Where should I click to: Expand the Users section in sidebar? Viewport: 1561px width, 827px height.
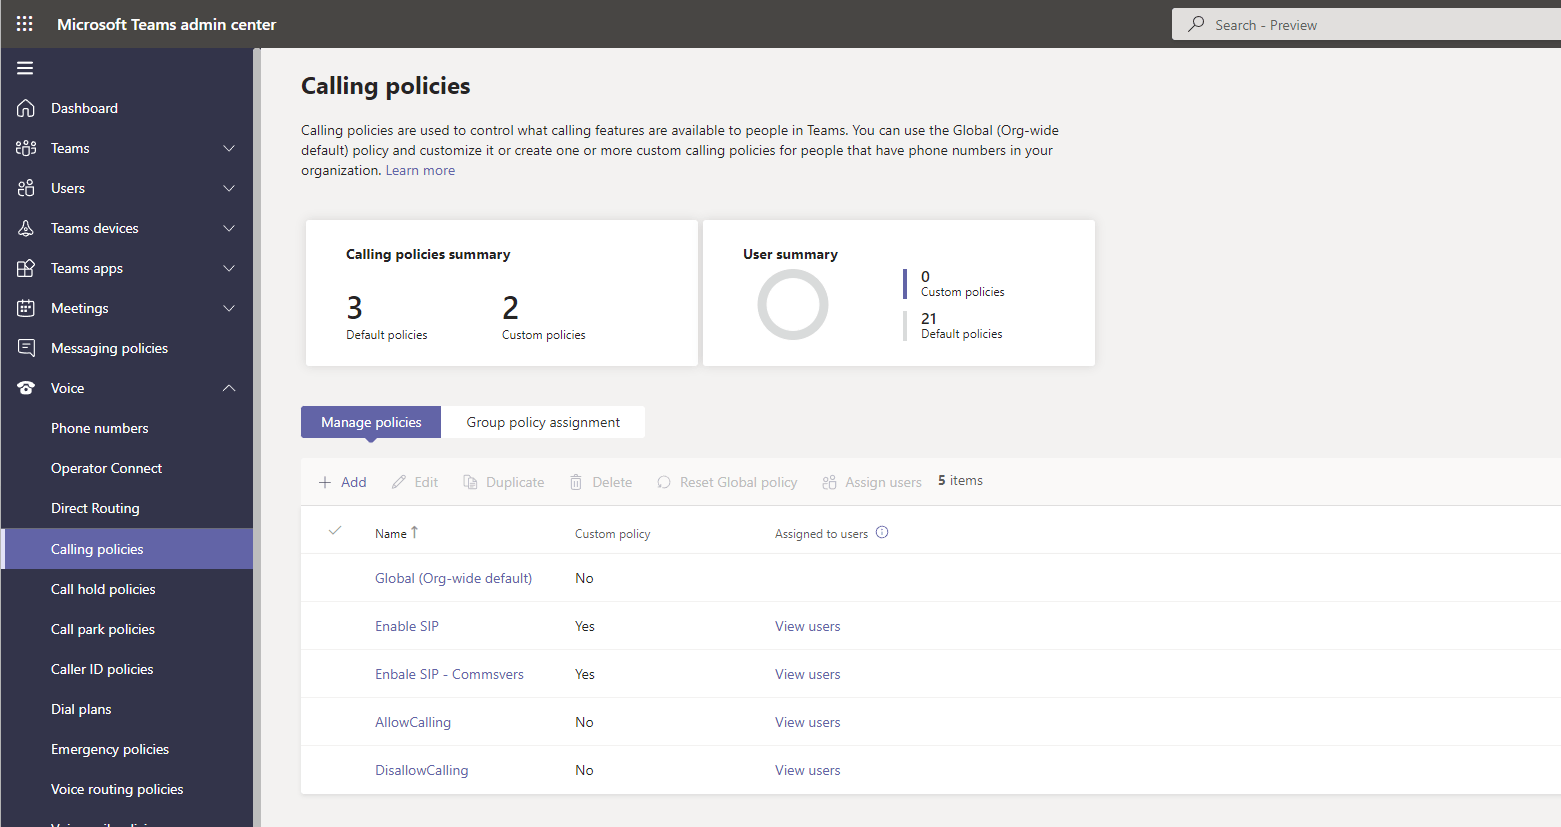[x=229, y=188]
